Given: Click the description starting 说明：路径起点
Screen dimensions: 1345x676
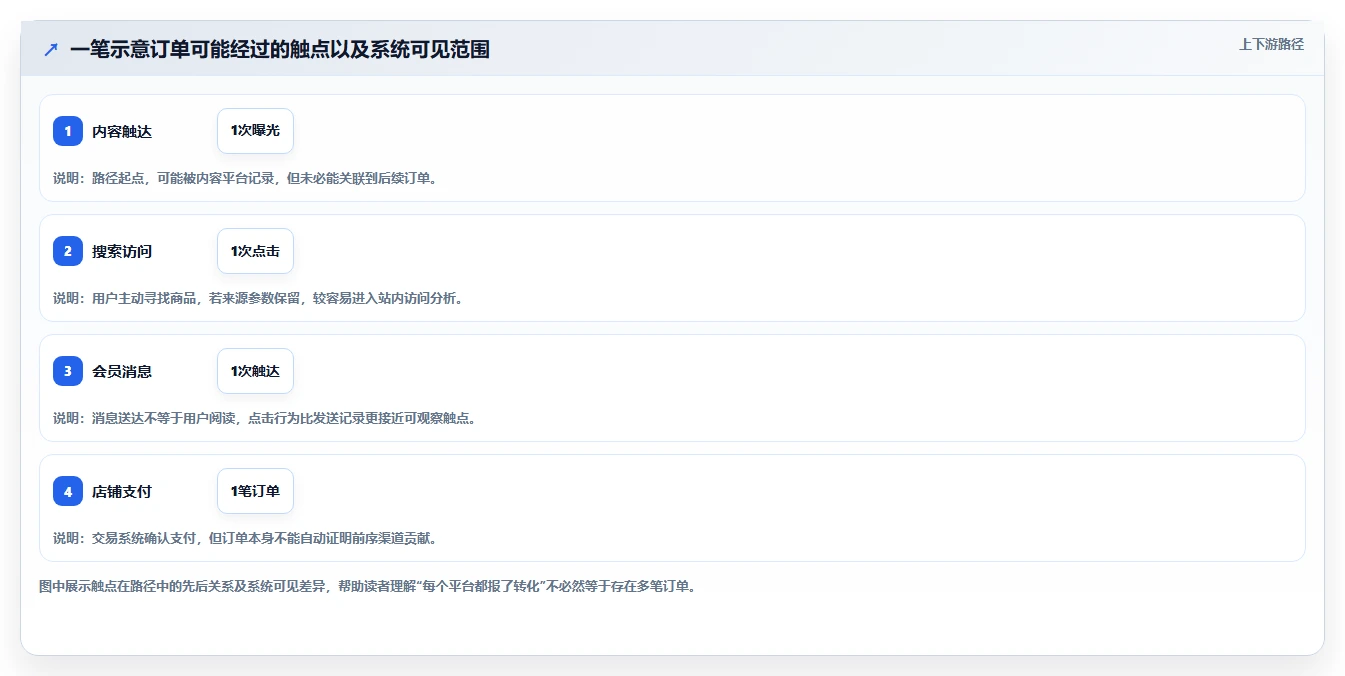Looking at the screenshot, I should coord(245,178).
